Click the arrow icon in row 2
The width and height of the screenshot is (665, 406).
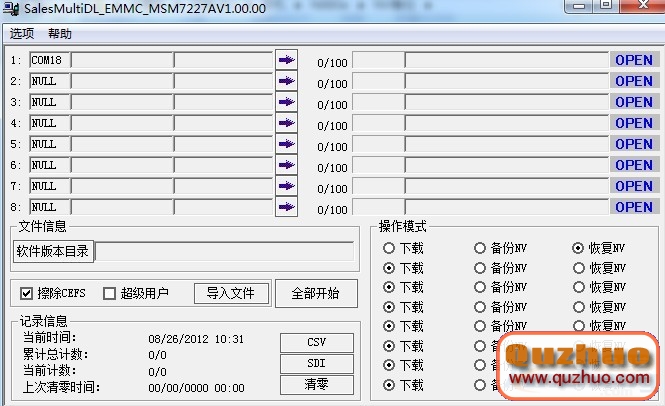[286, 81]
